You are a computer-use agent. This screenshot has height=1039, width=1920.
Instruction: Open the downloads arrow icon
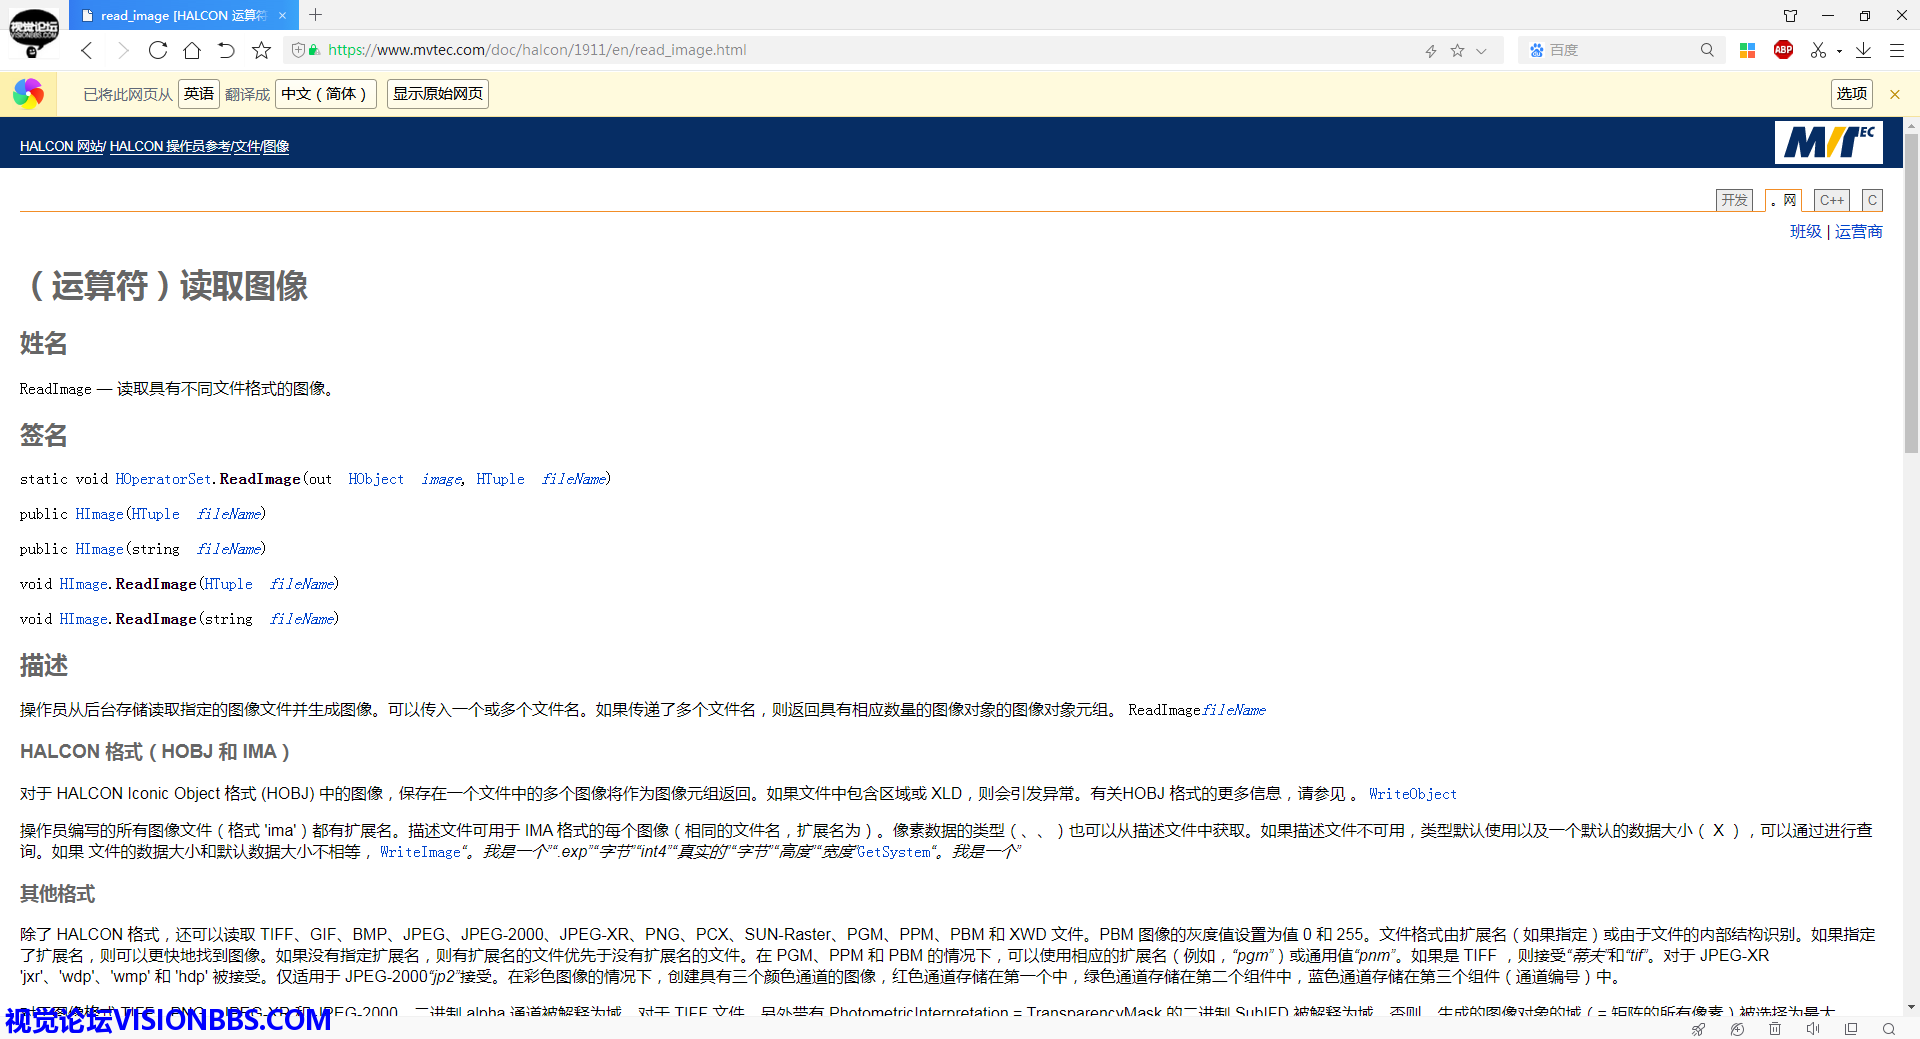pyautogui.click(x=1863, y=50)
